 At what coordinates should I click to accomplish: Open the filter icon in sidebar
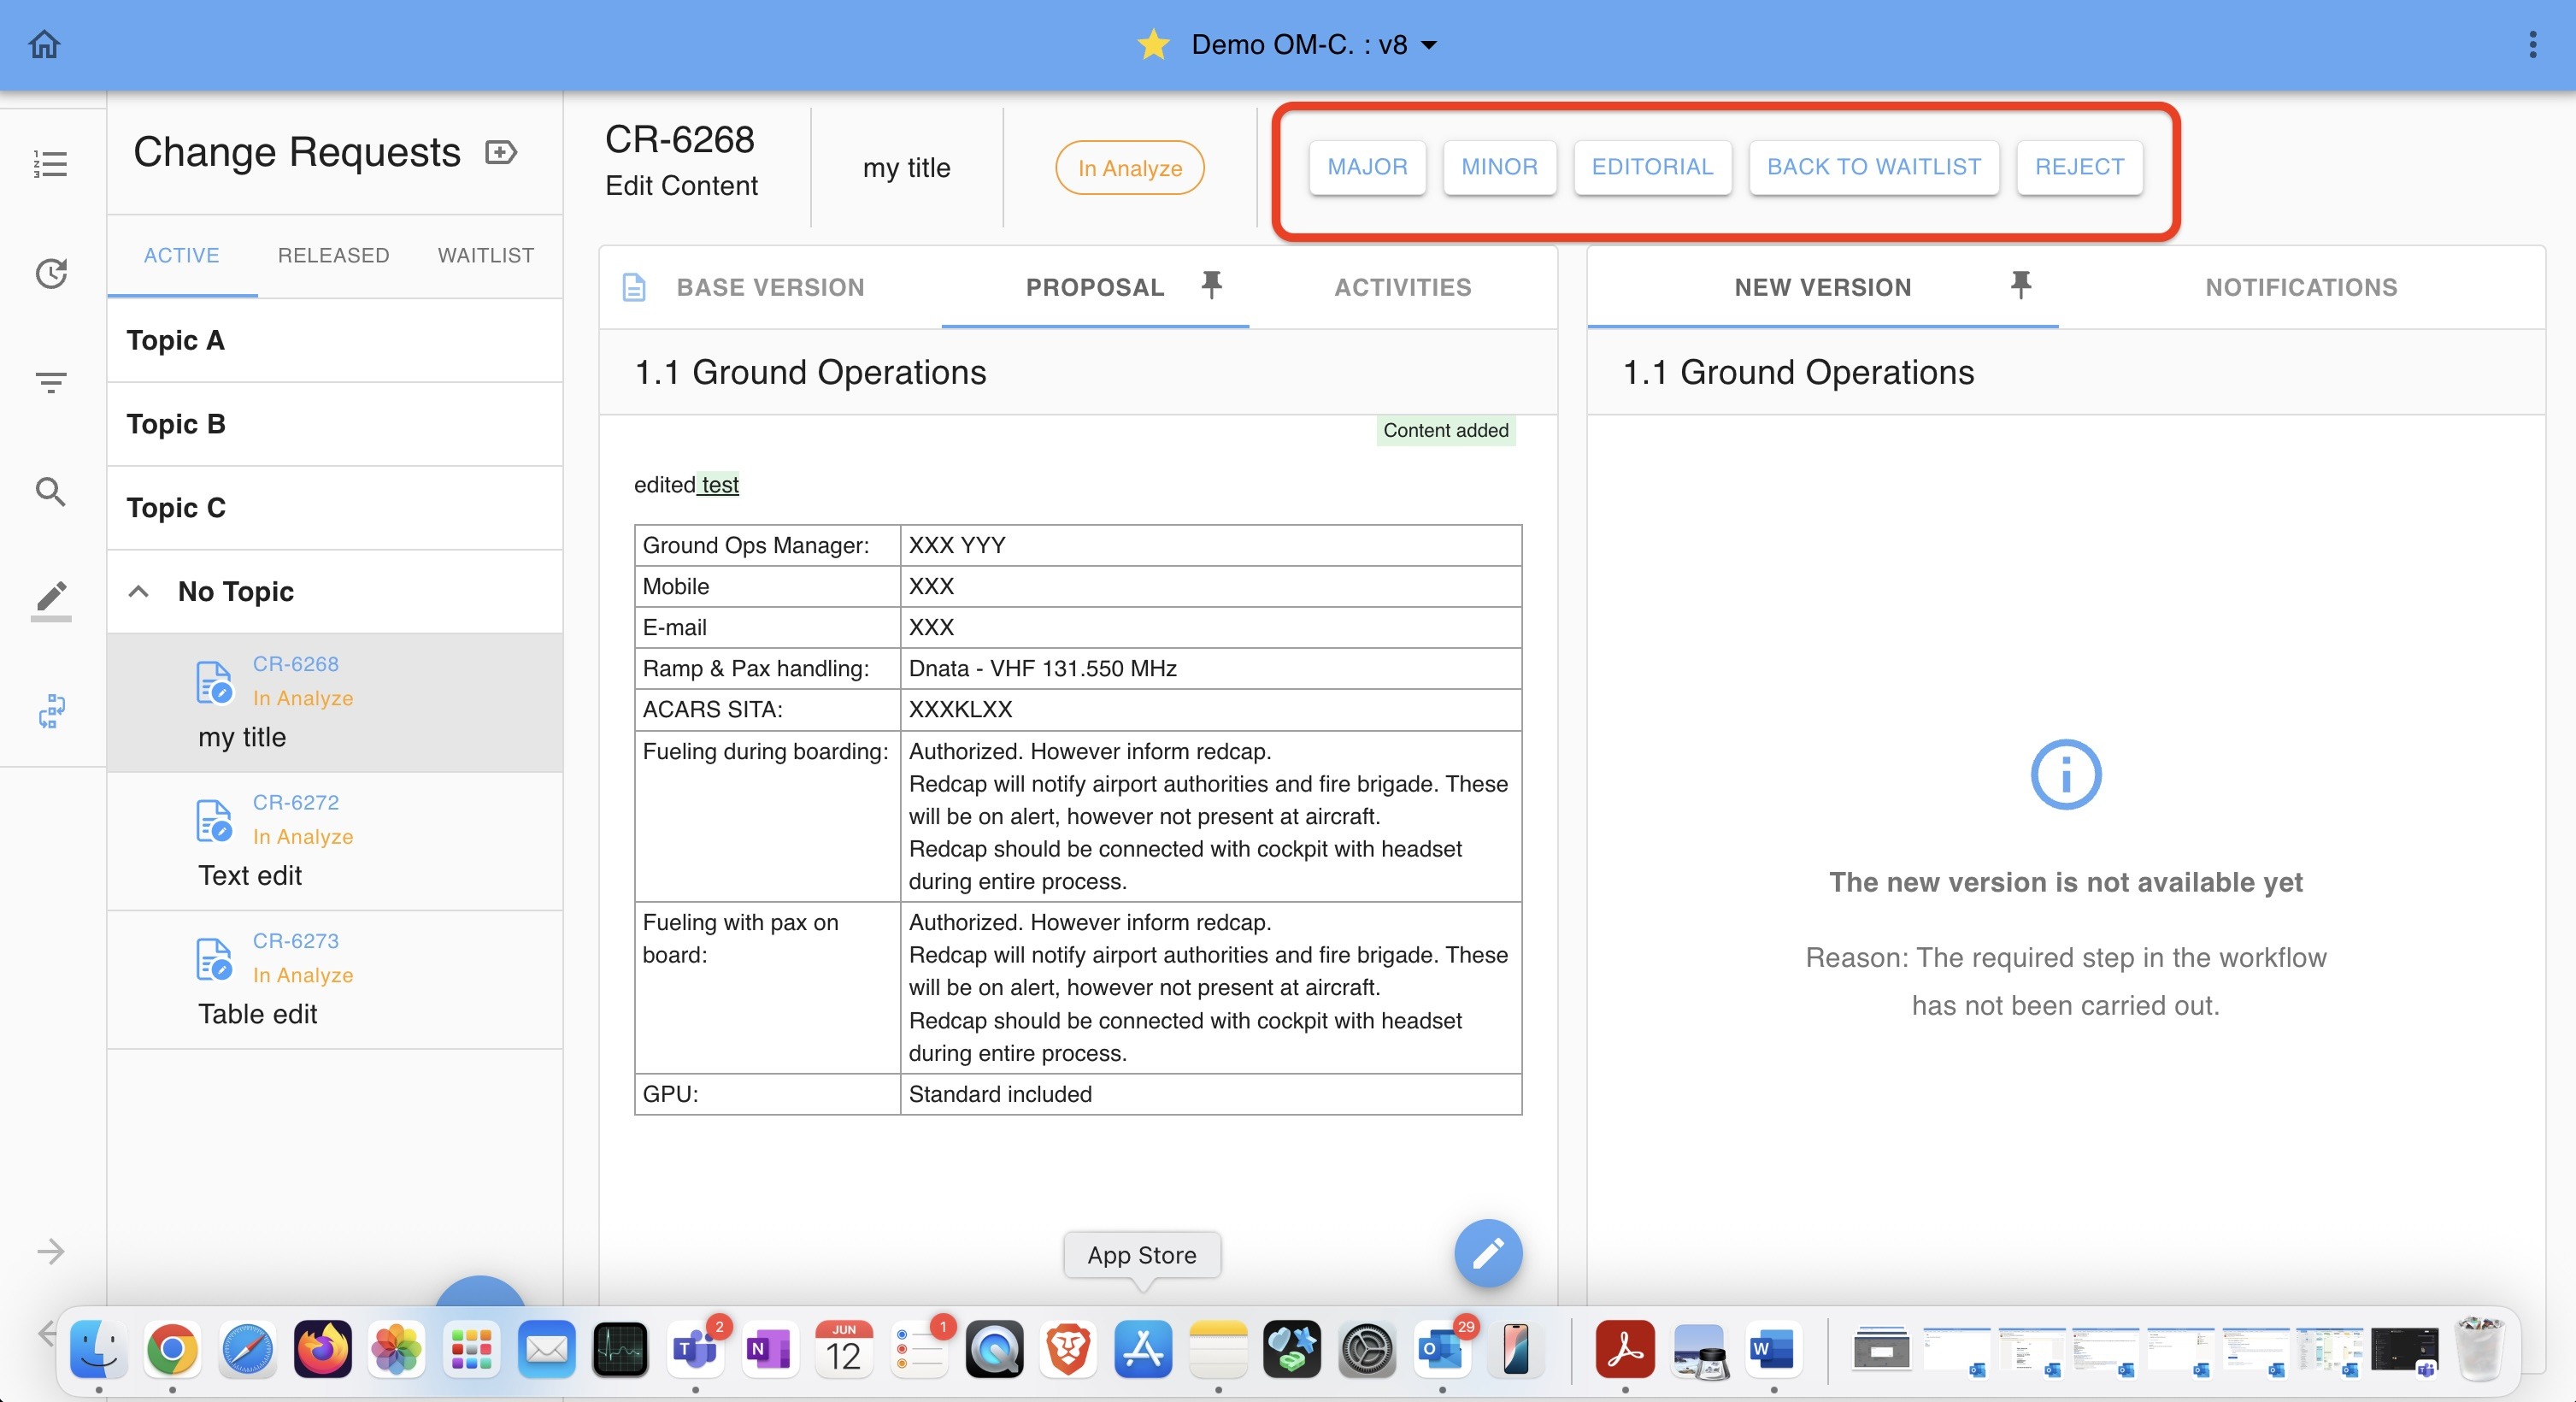coord(51,381)
